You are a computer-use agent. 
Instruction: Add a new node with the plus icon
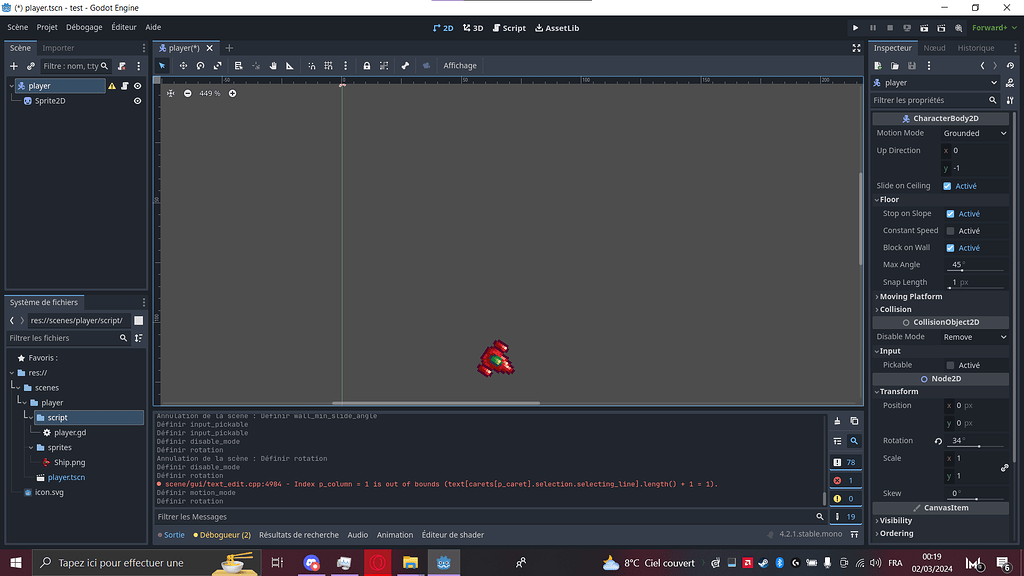coord(12,66)
